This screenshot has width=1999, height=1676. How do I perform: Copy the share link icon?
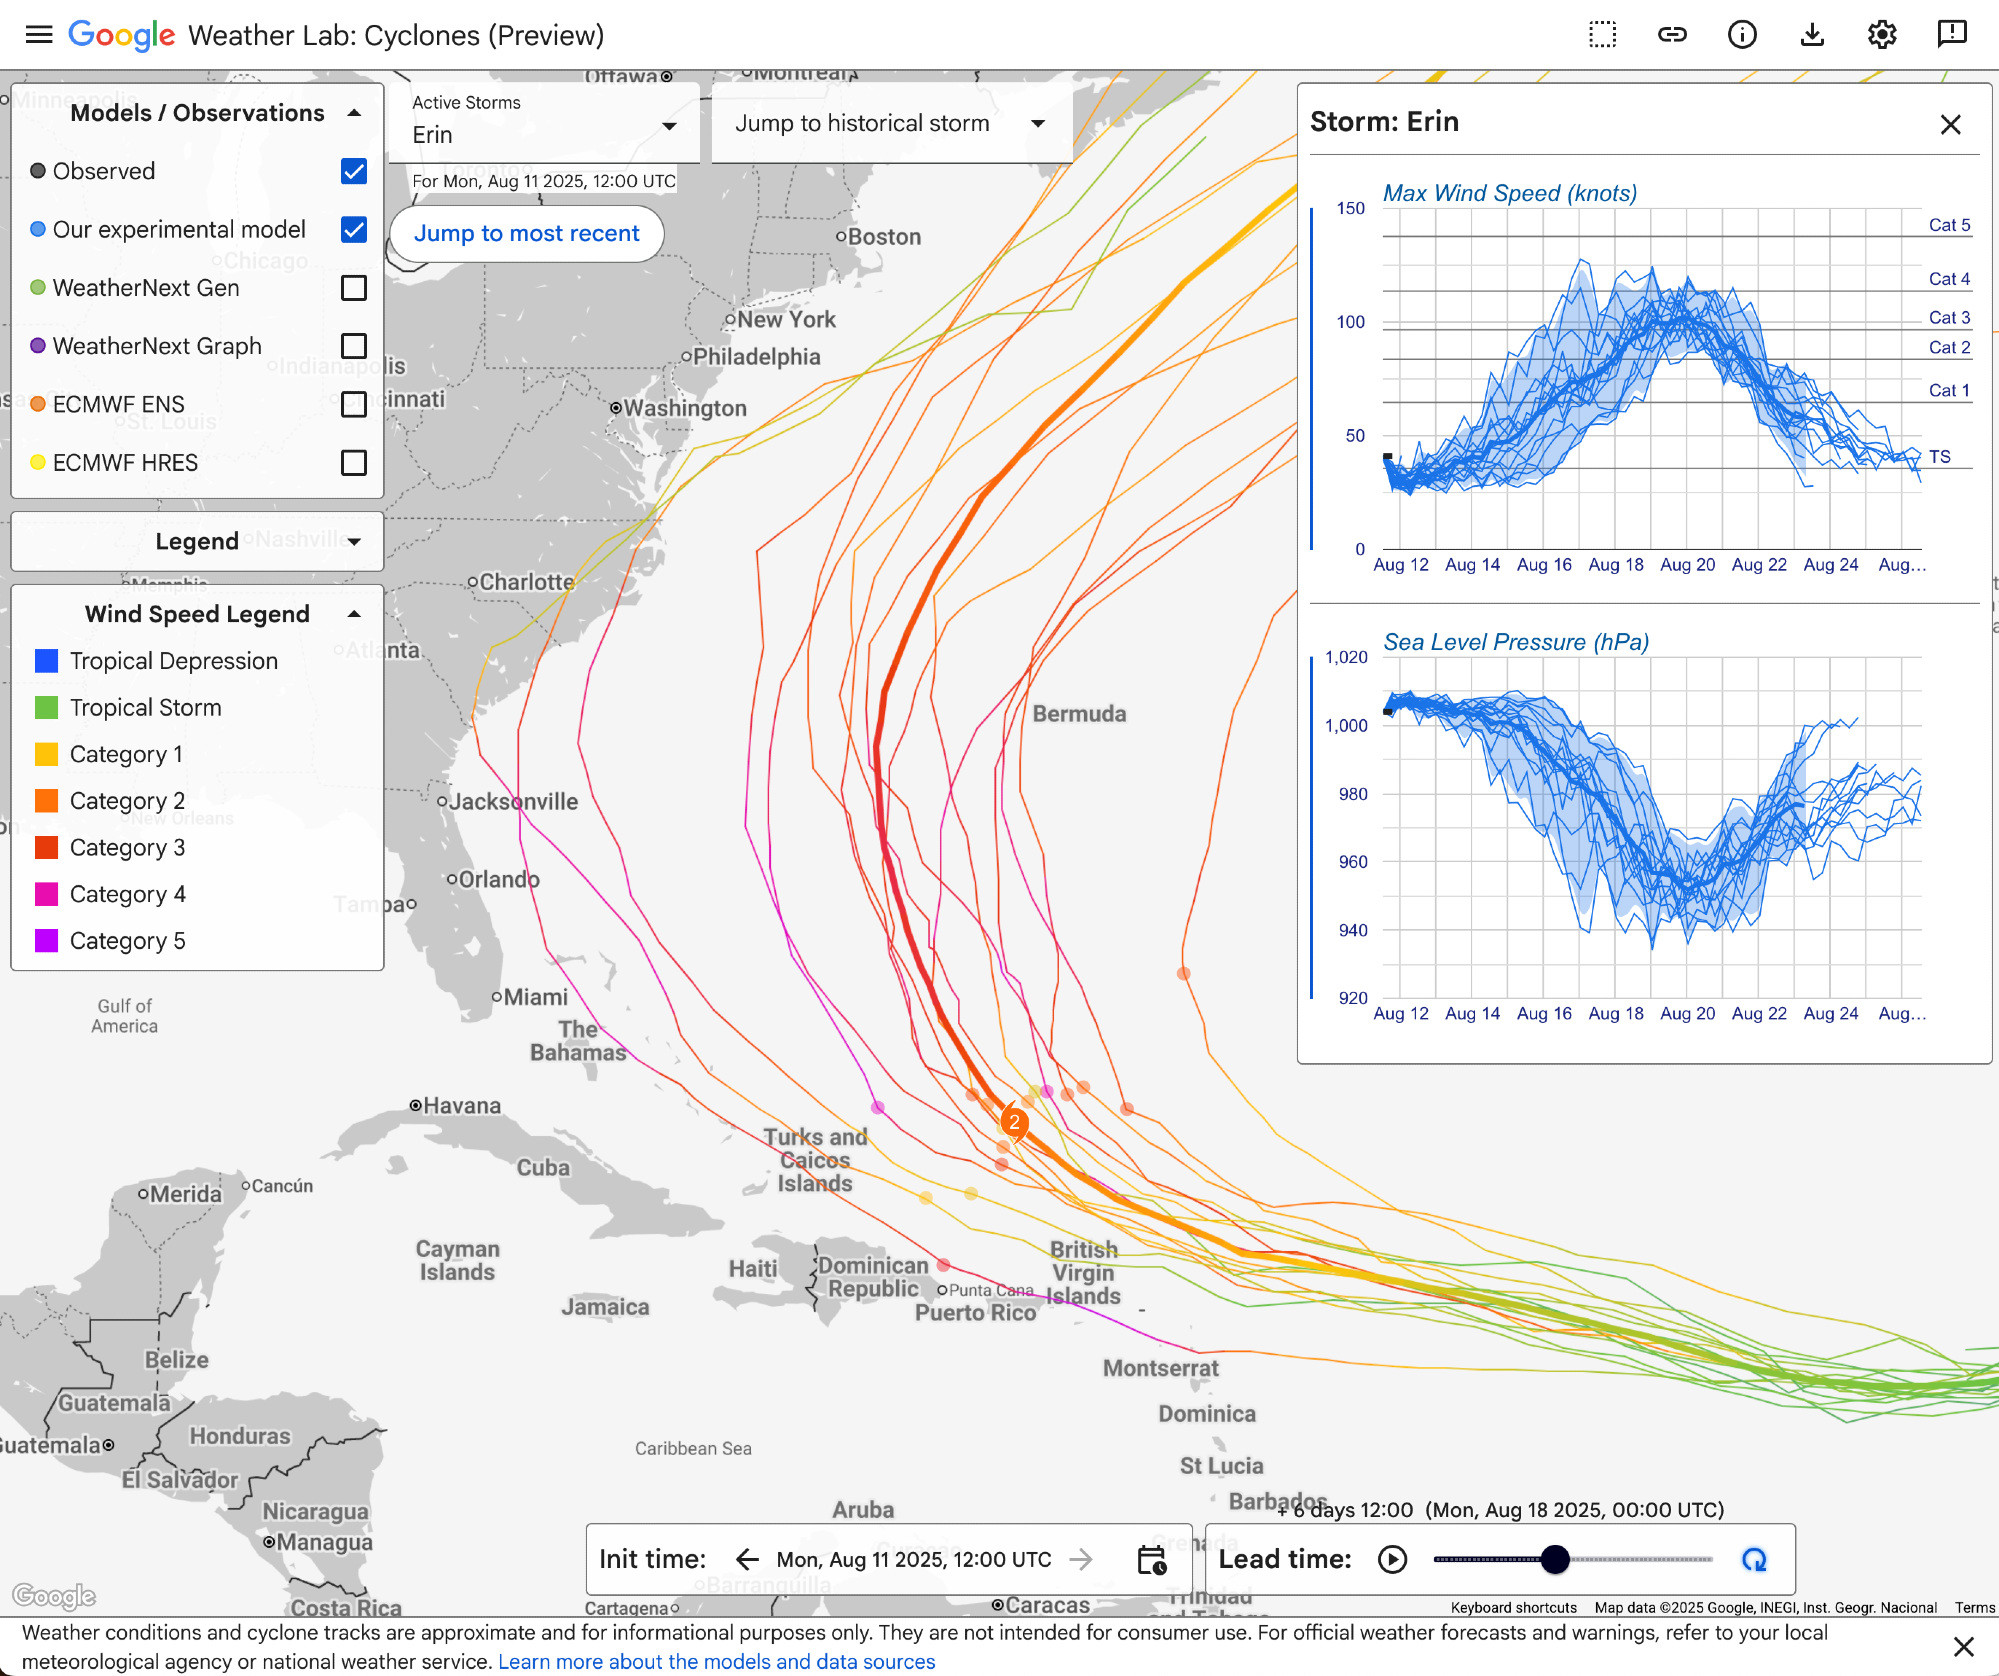[1672, 35]
